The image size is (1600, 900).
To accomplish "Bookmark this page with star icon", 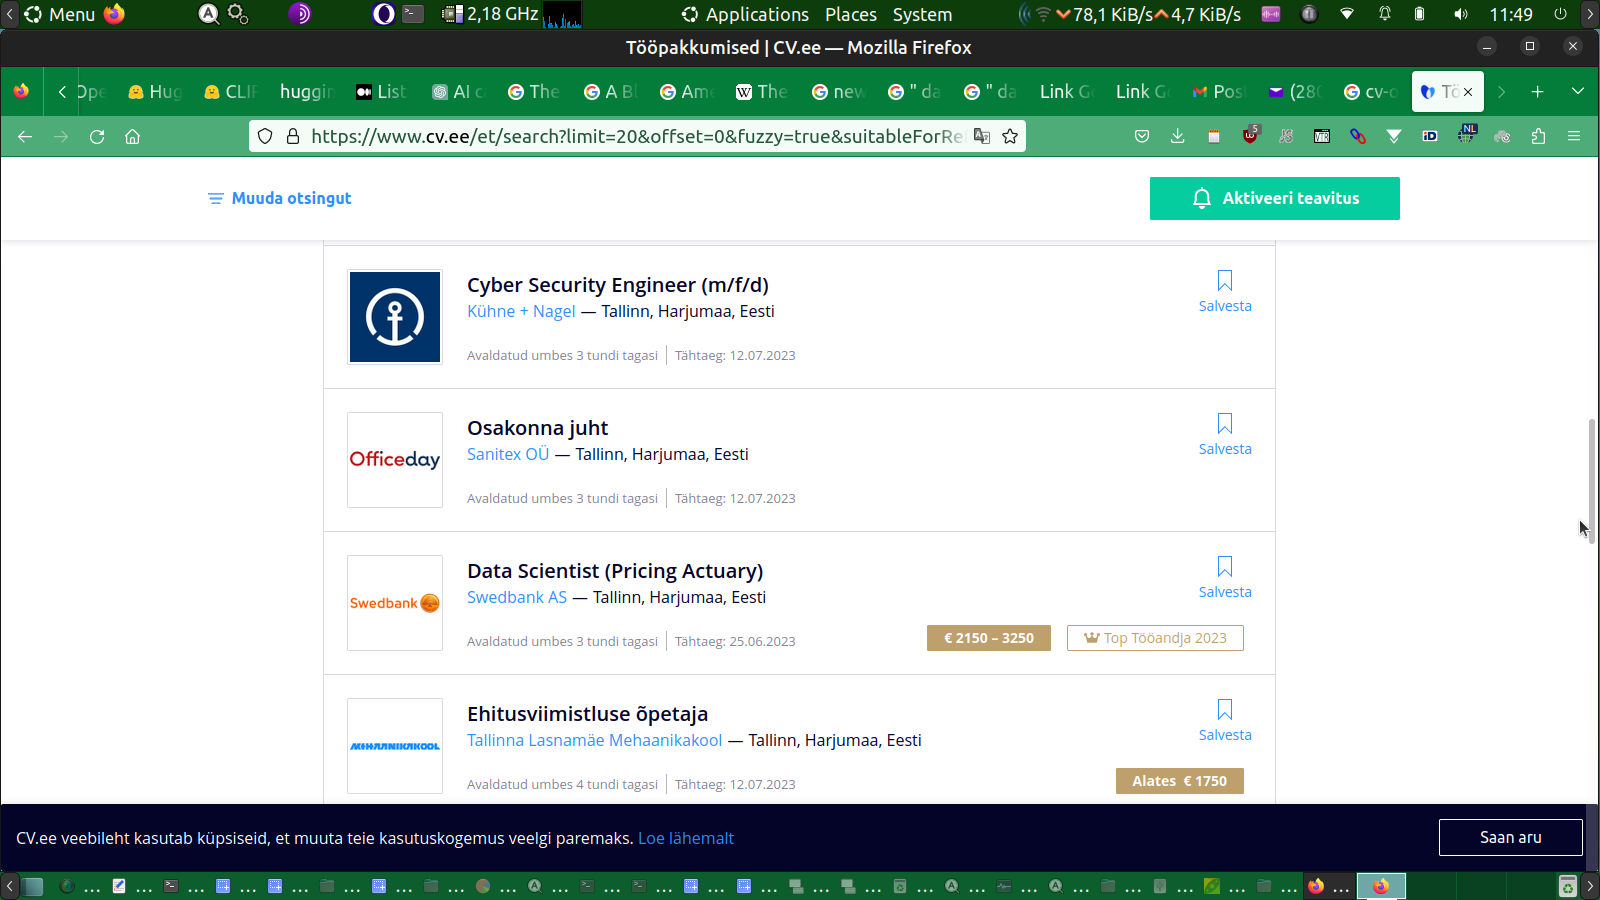I will [1010, 137].
